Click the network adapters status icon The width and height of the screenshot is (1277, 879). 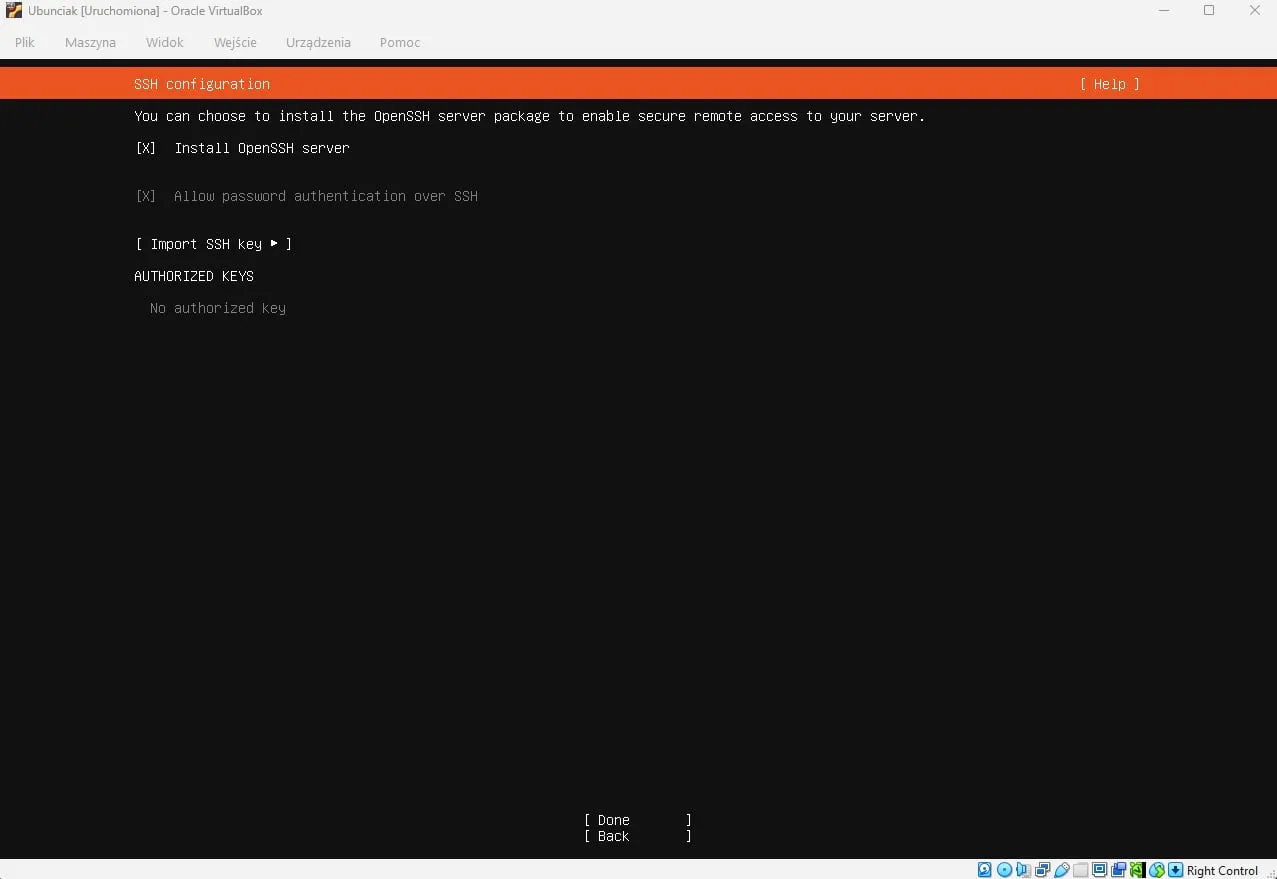(1042, 870)
